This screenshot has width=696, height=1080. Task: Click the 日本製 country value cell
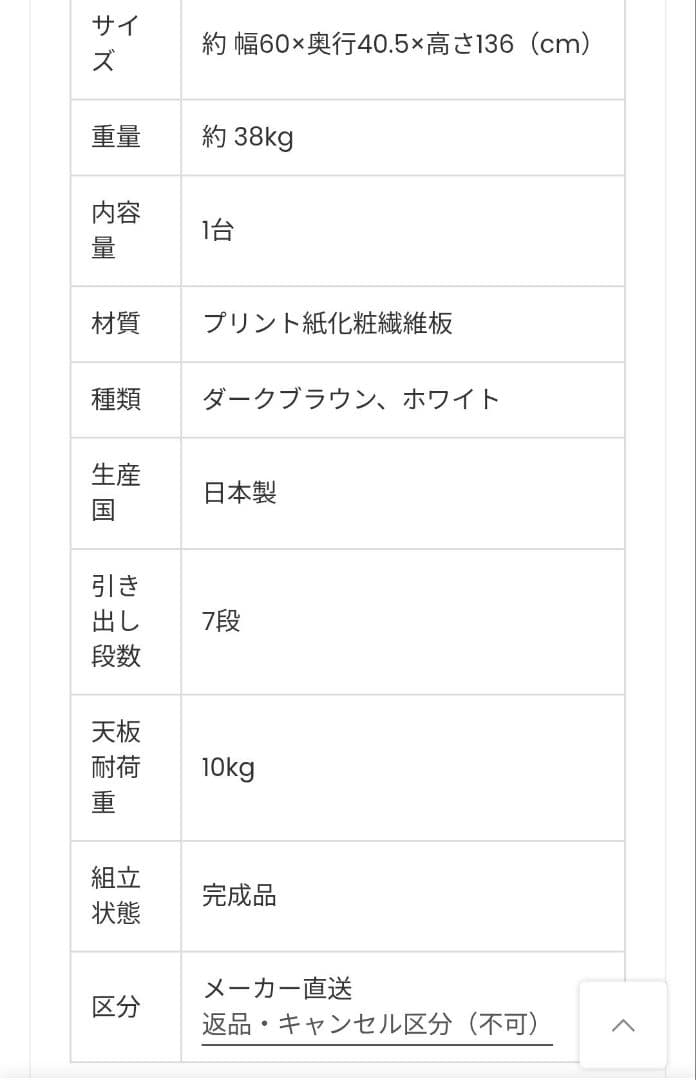pyautogui.click(x=240, y=492)
